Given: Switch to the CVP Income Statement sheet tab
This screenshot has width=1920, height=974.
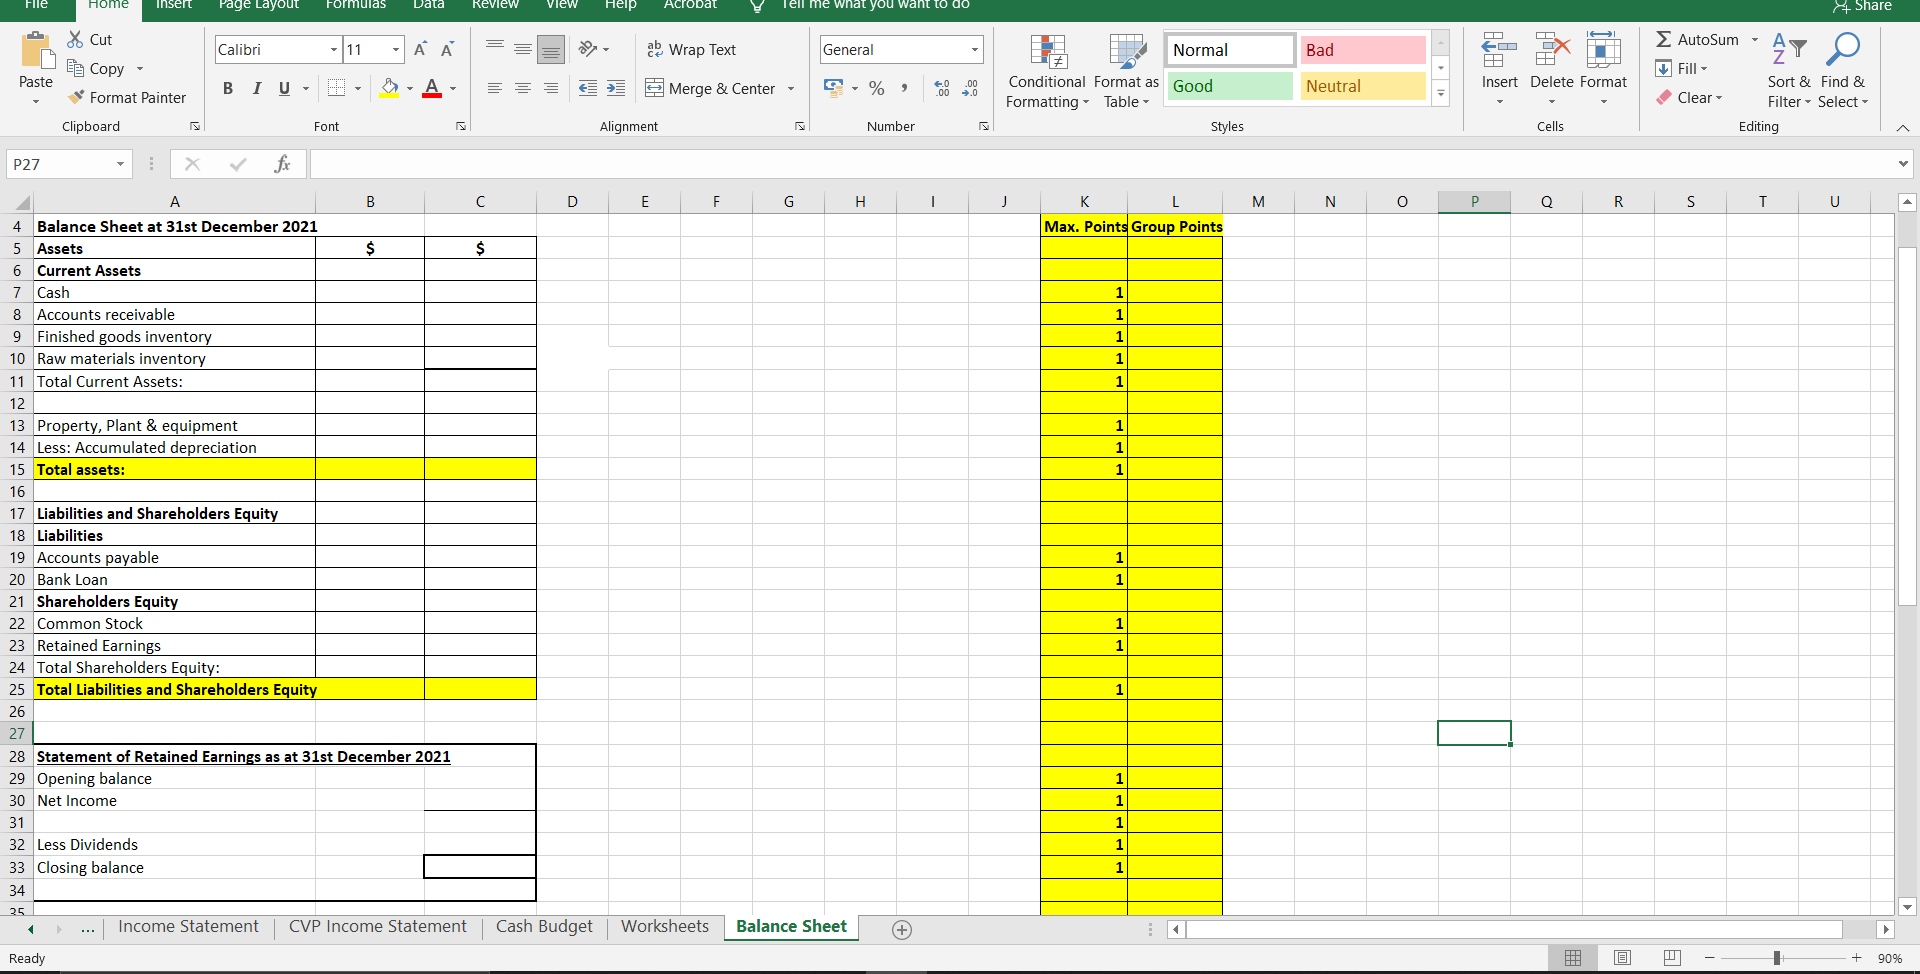Looking at the screenshot, I should point(377,927).
